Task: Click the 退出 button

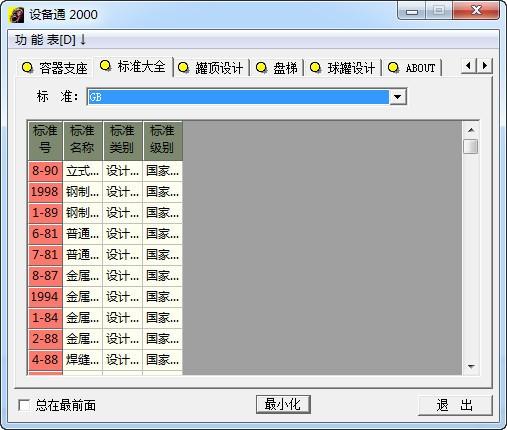Action: point(455,405)
